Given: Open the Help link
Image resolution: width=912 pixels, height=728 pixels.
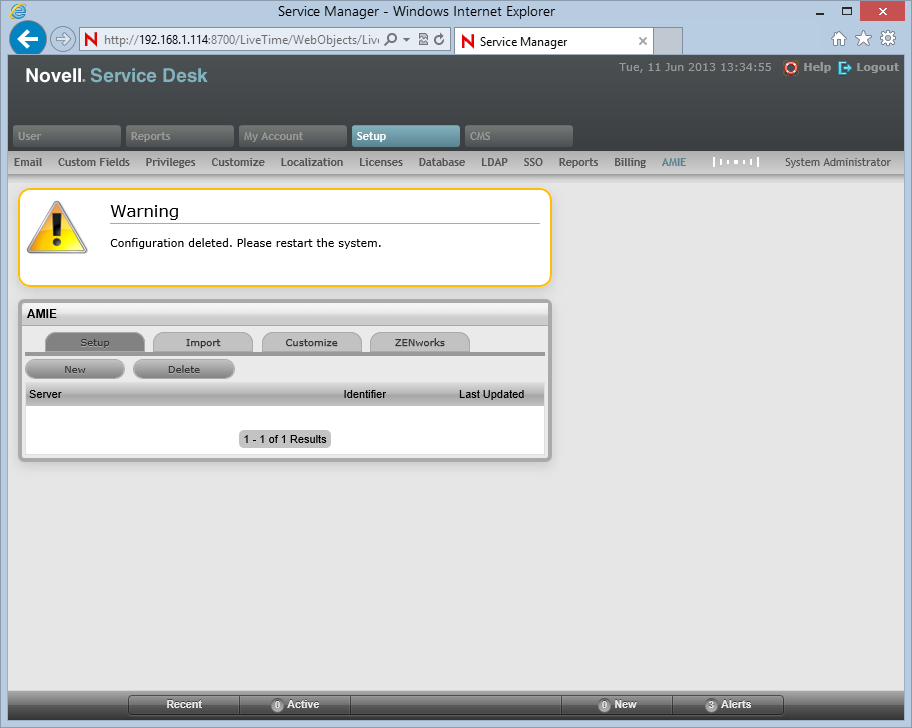Looking at the screenshot, I should tap(817, 67).
